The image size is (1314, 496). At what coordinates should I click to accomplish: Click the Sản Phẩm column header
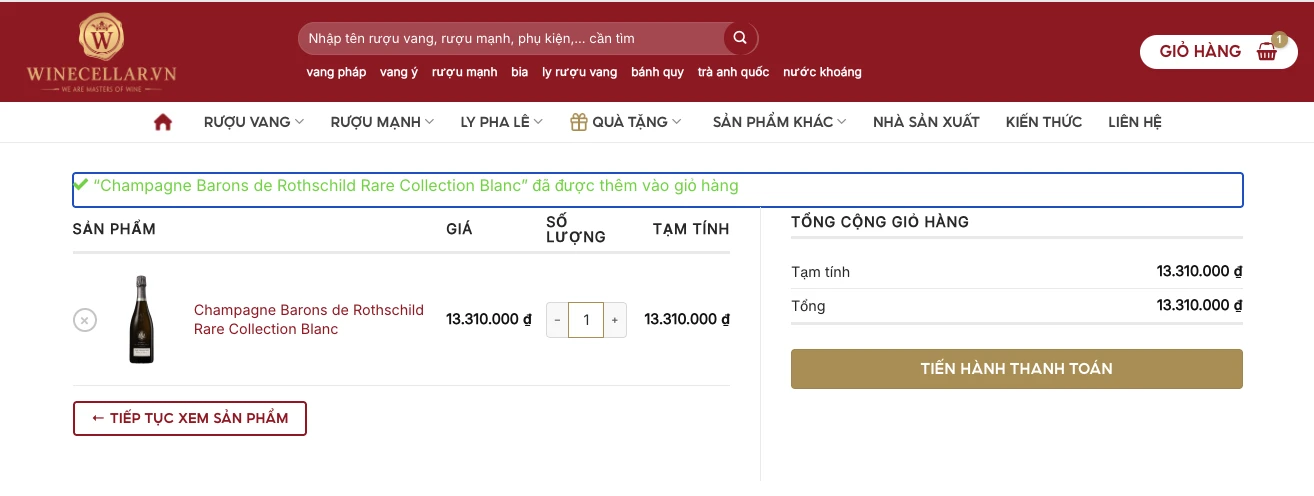(114, 229)
